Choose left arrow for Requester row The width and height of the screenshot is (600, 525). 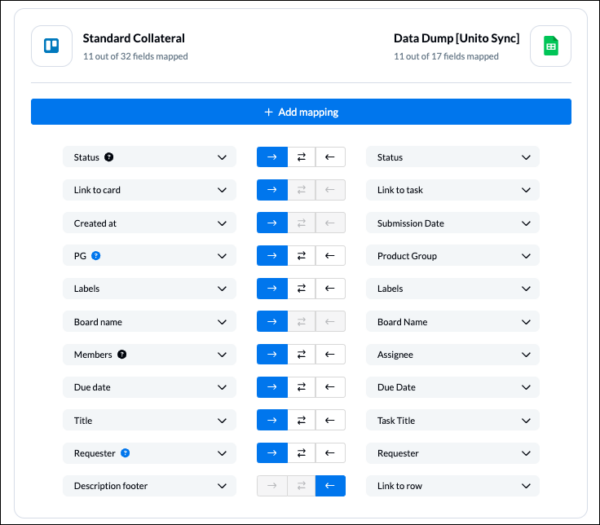pos(330,453)
